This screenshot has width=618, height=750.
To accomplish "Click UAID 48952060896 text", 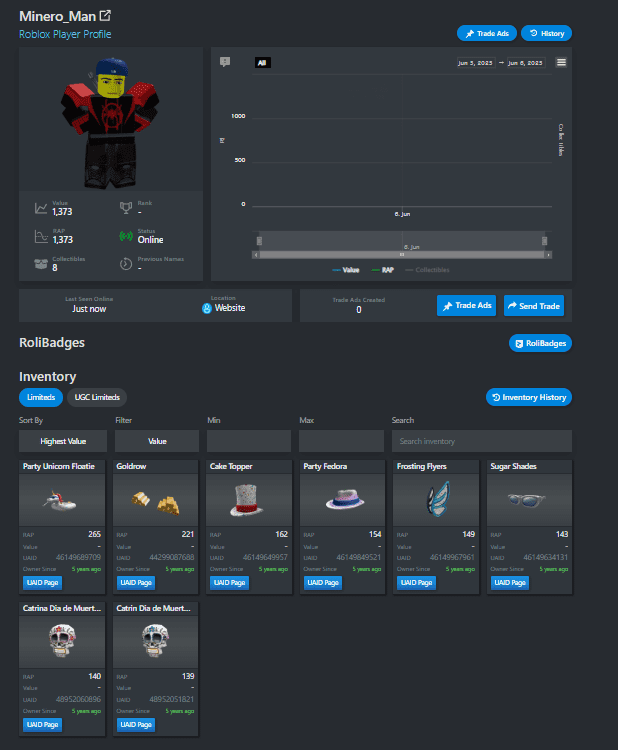I will pyautogui.click(x=78, y=699).
